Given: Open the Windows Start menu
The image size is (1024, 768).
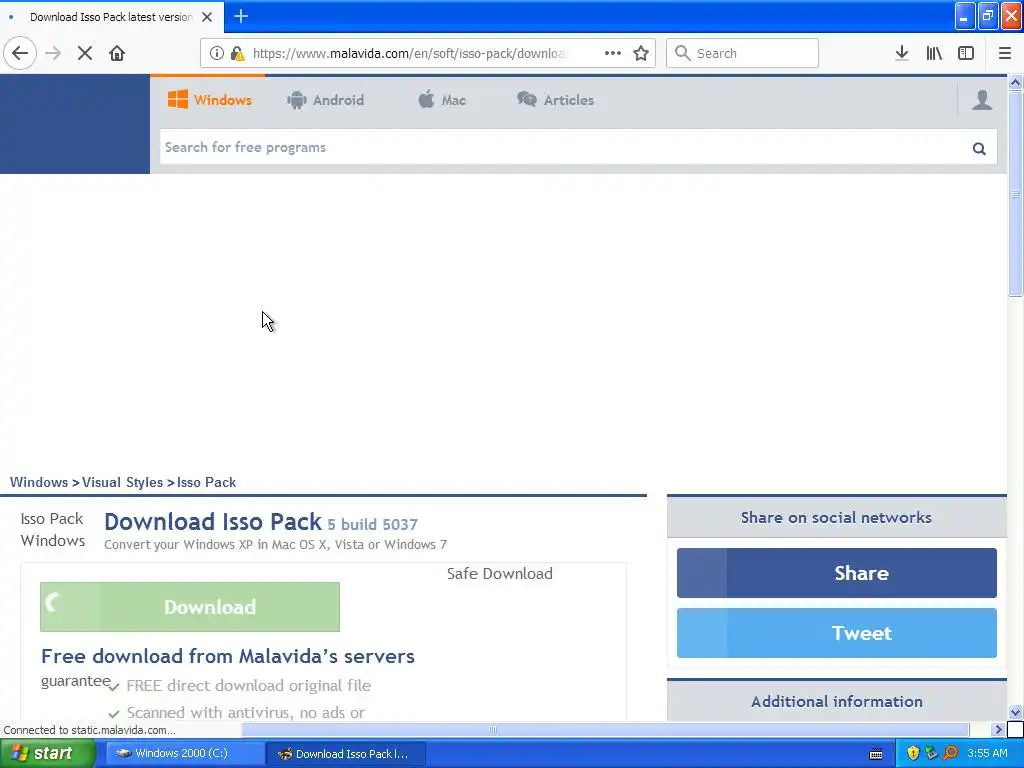Looking at the screenshot, I should click(x=47, y=753).
